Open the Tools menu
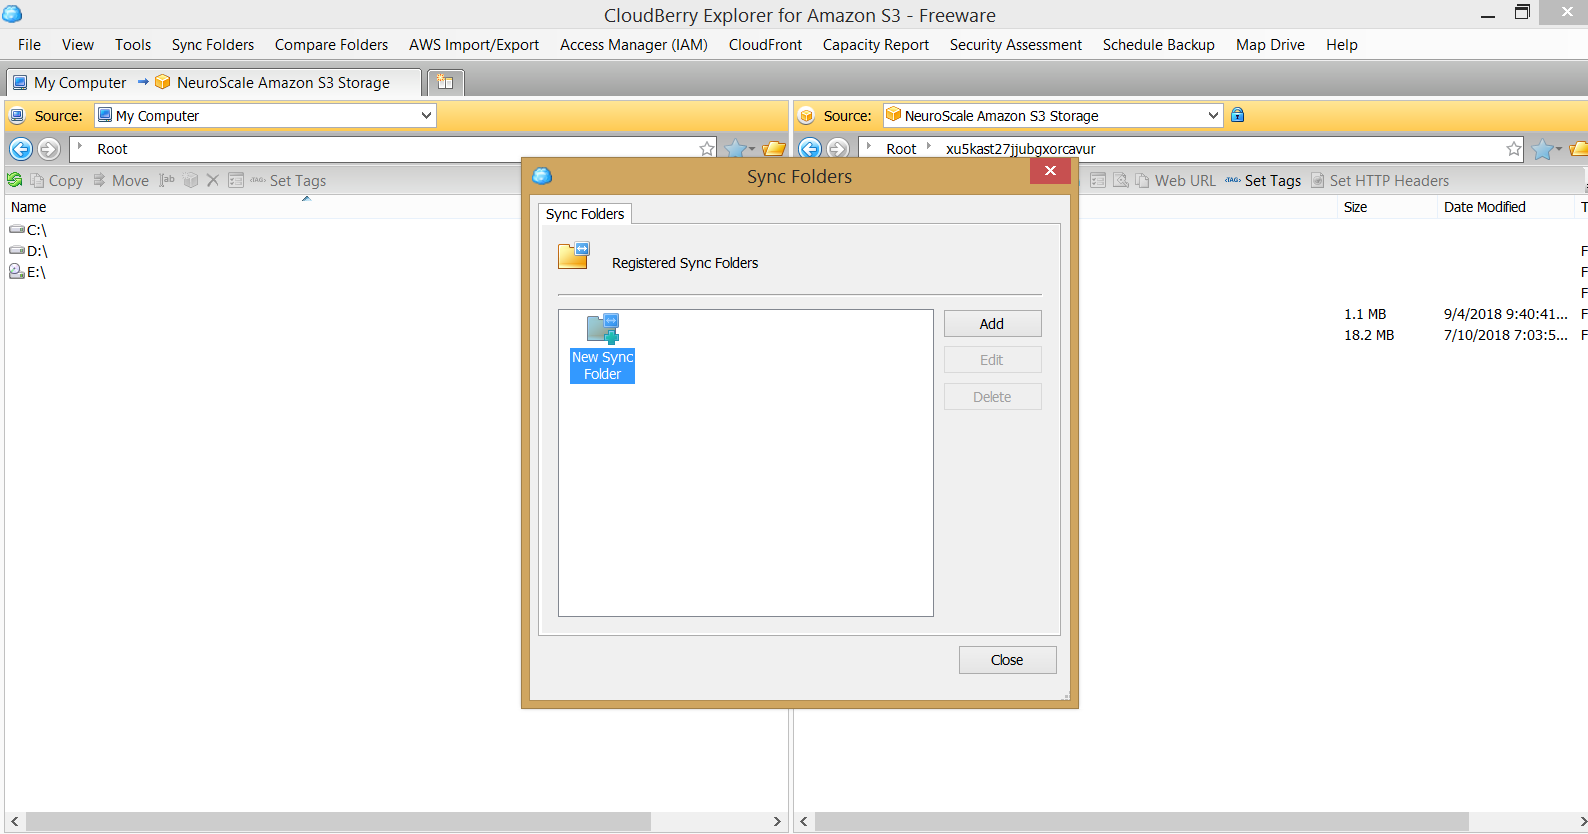 click(133, 45)
